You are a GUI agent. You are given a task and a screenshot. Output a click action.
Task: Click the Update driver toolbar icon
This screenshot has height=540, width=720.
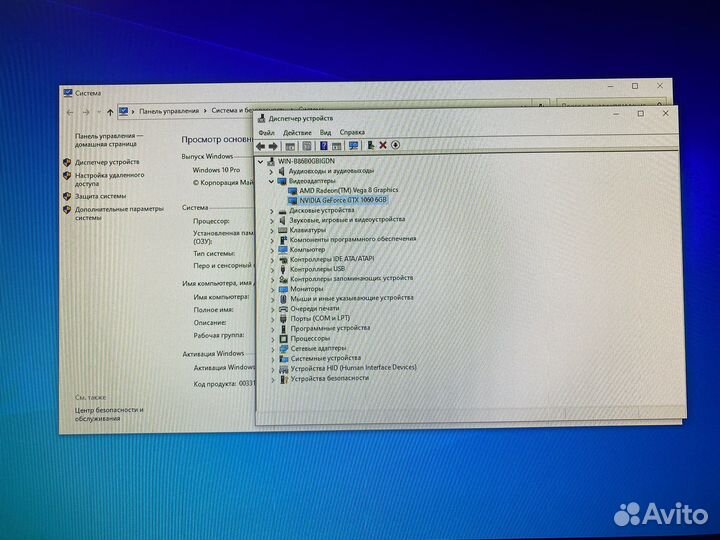pyautogui.click(x=370, y=146)
